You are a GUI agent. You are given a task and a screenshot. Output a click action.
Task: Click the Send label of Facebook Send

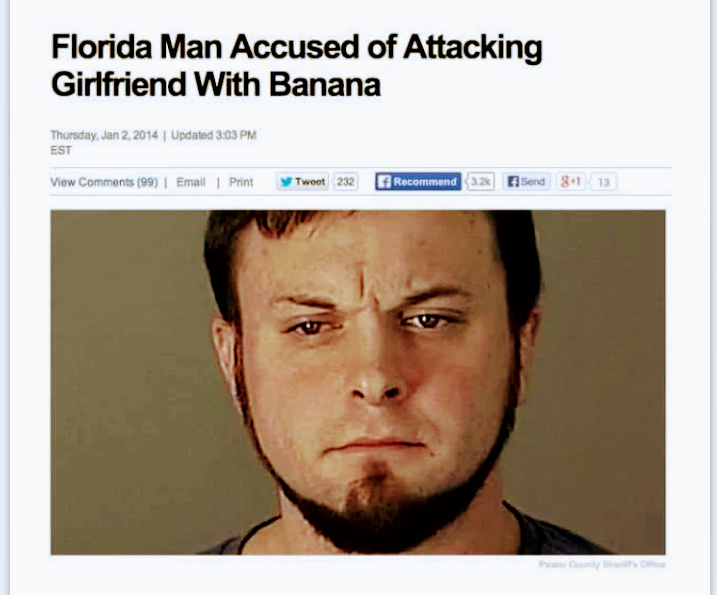coord(533,182)
